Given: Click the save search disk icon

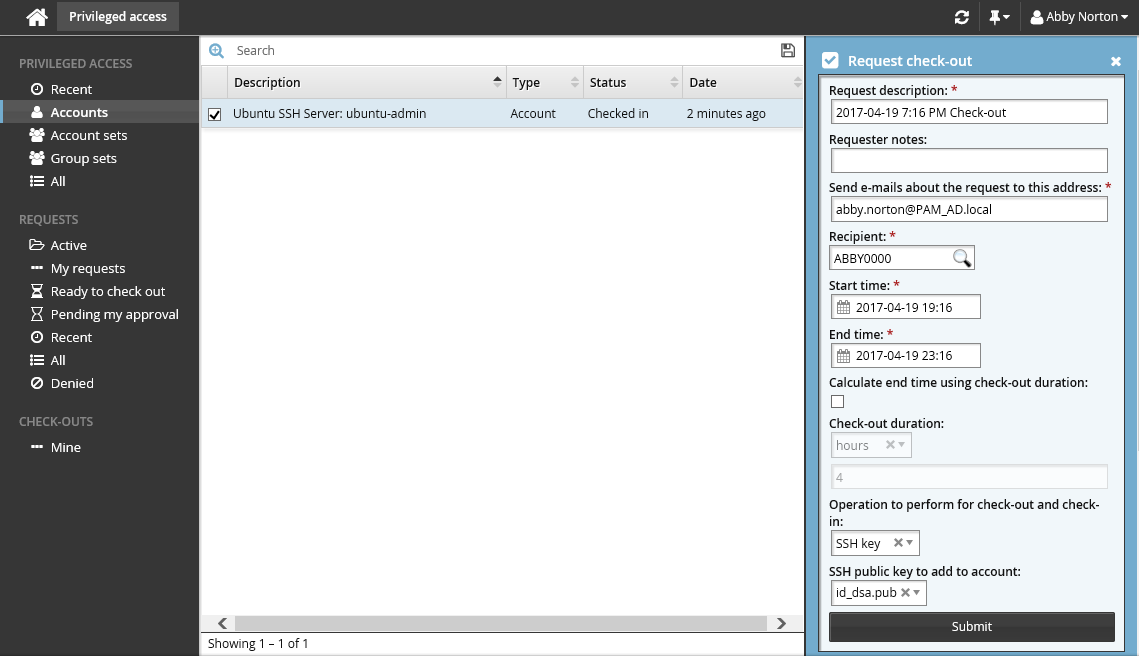Looking at the screenshot, I should click(x=788, y=51).
